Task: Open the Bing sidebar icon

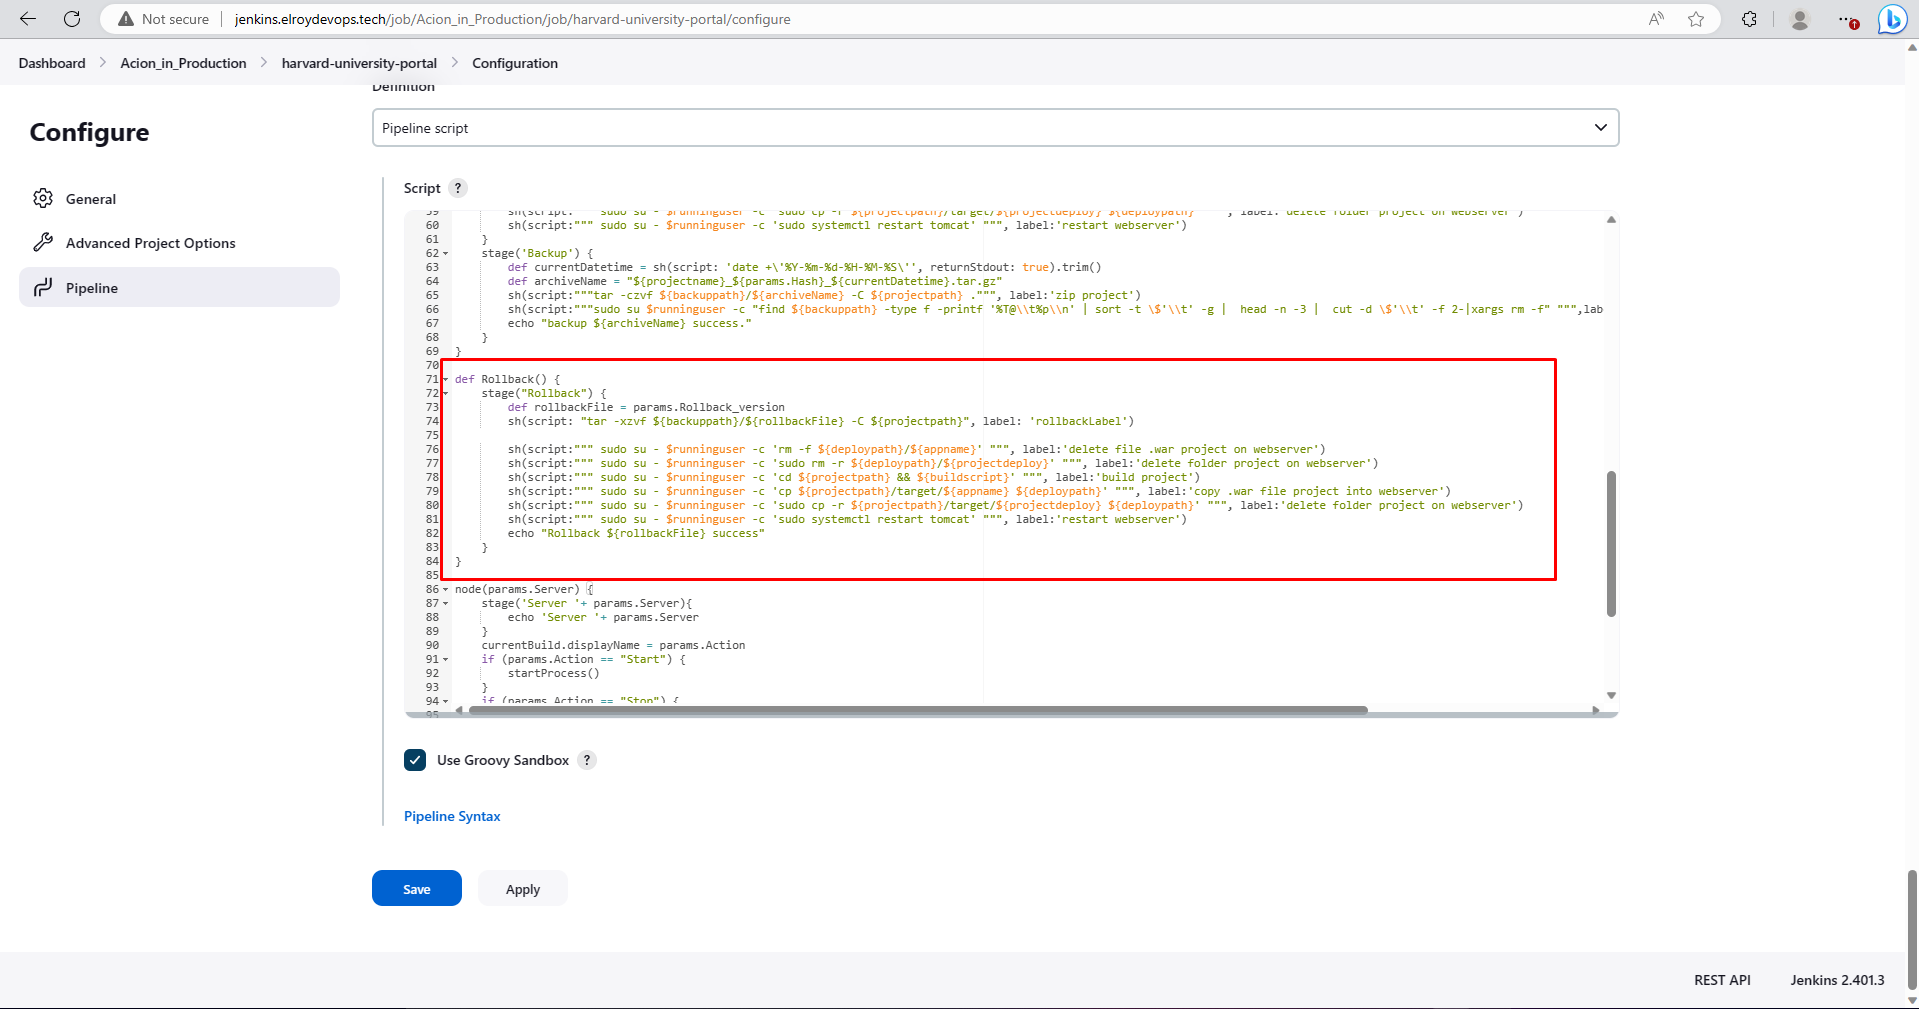Action: (x=1892, y=19)
